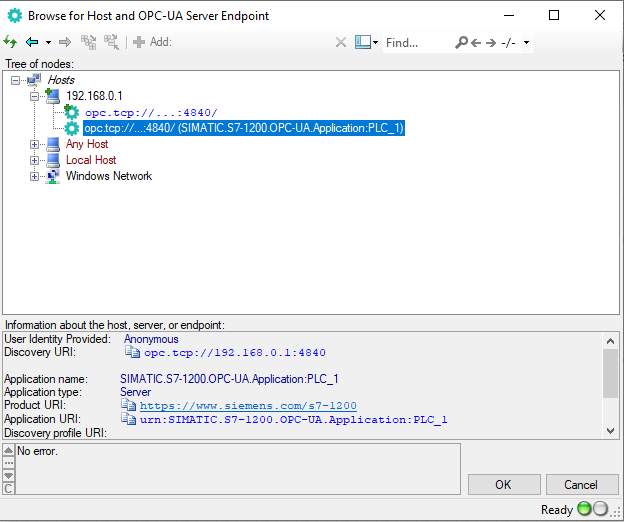The height and width of the screenshot is (522, 624).
Task: Go back with the blue left arrow
Action: (32, 42)
